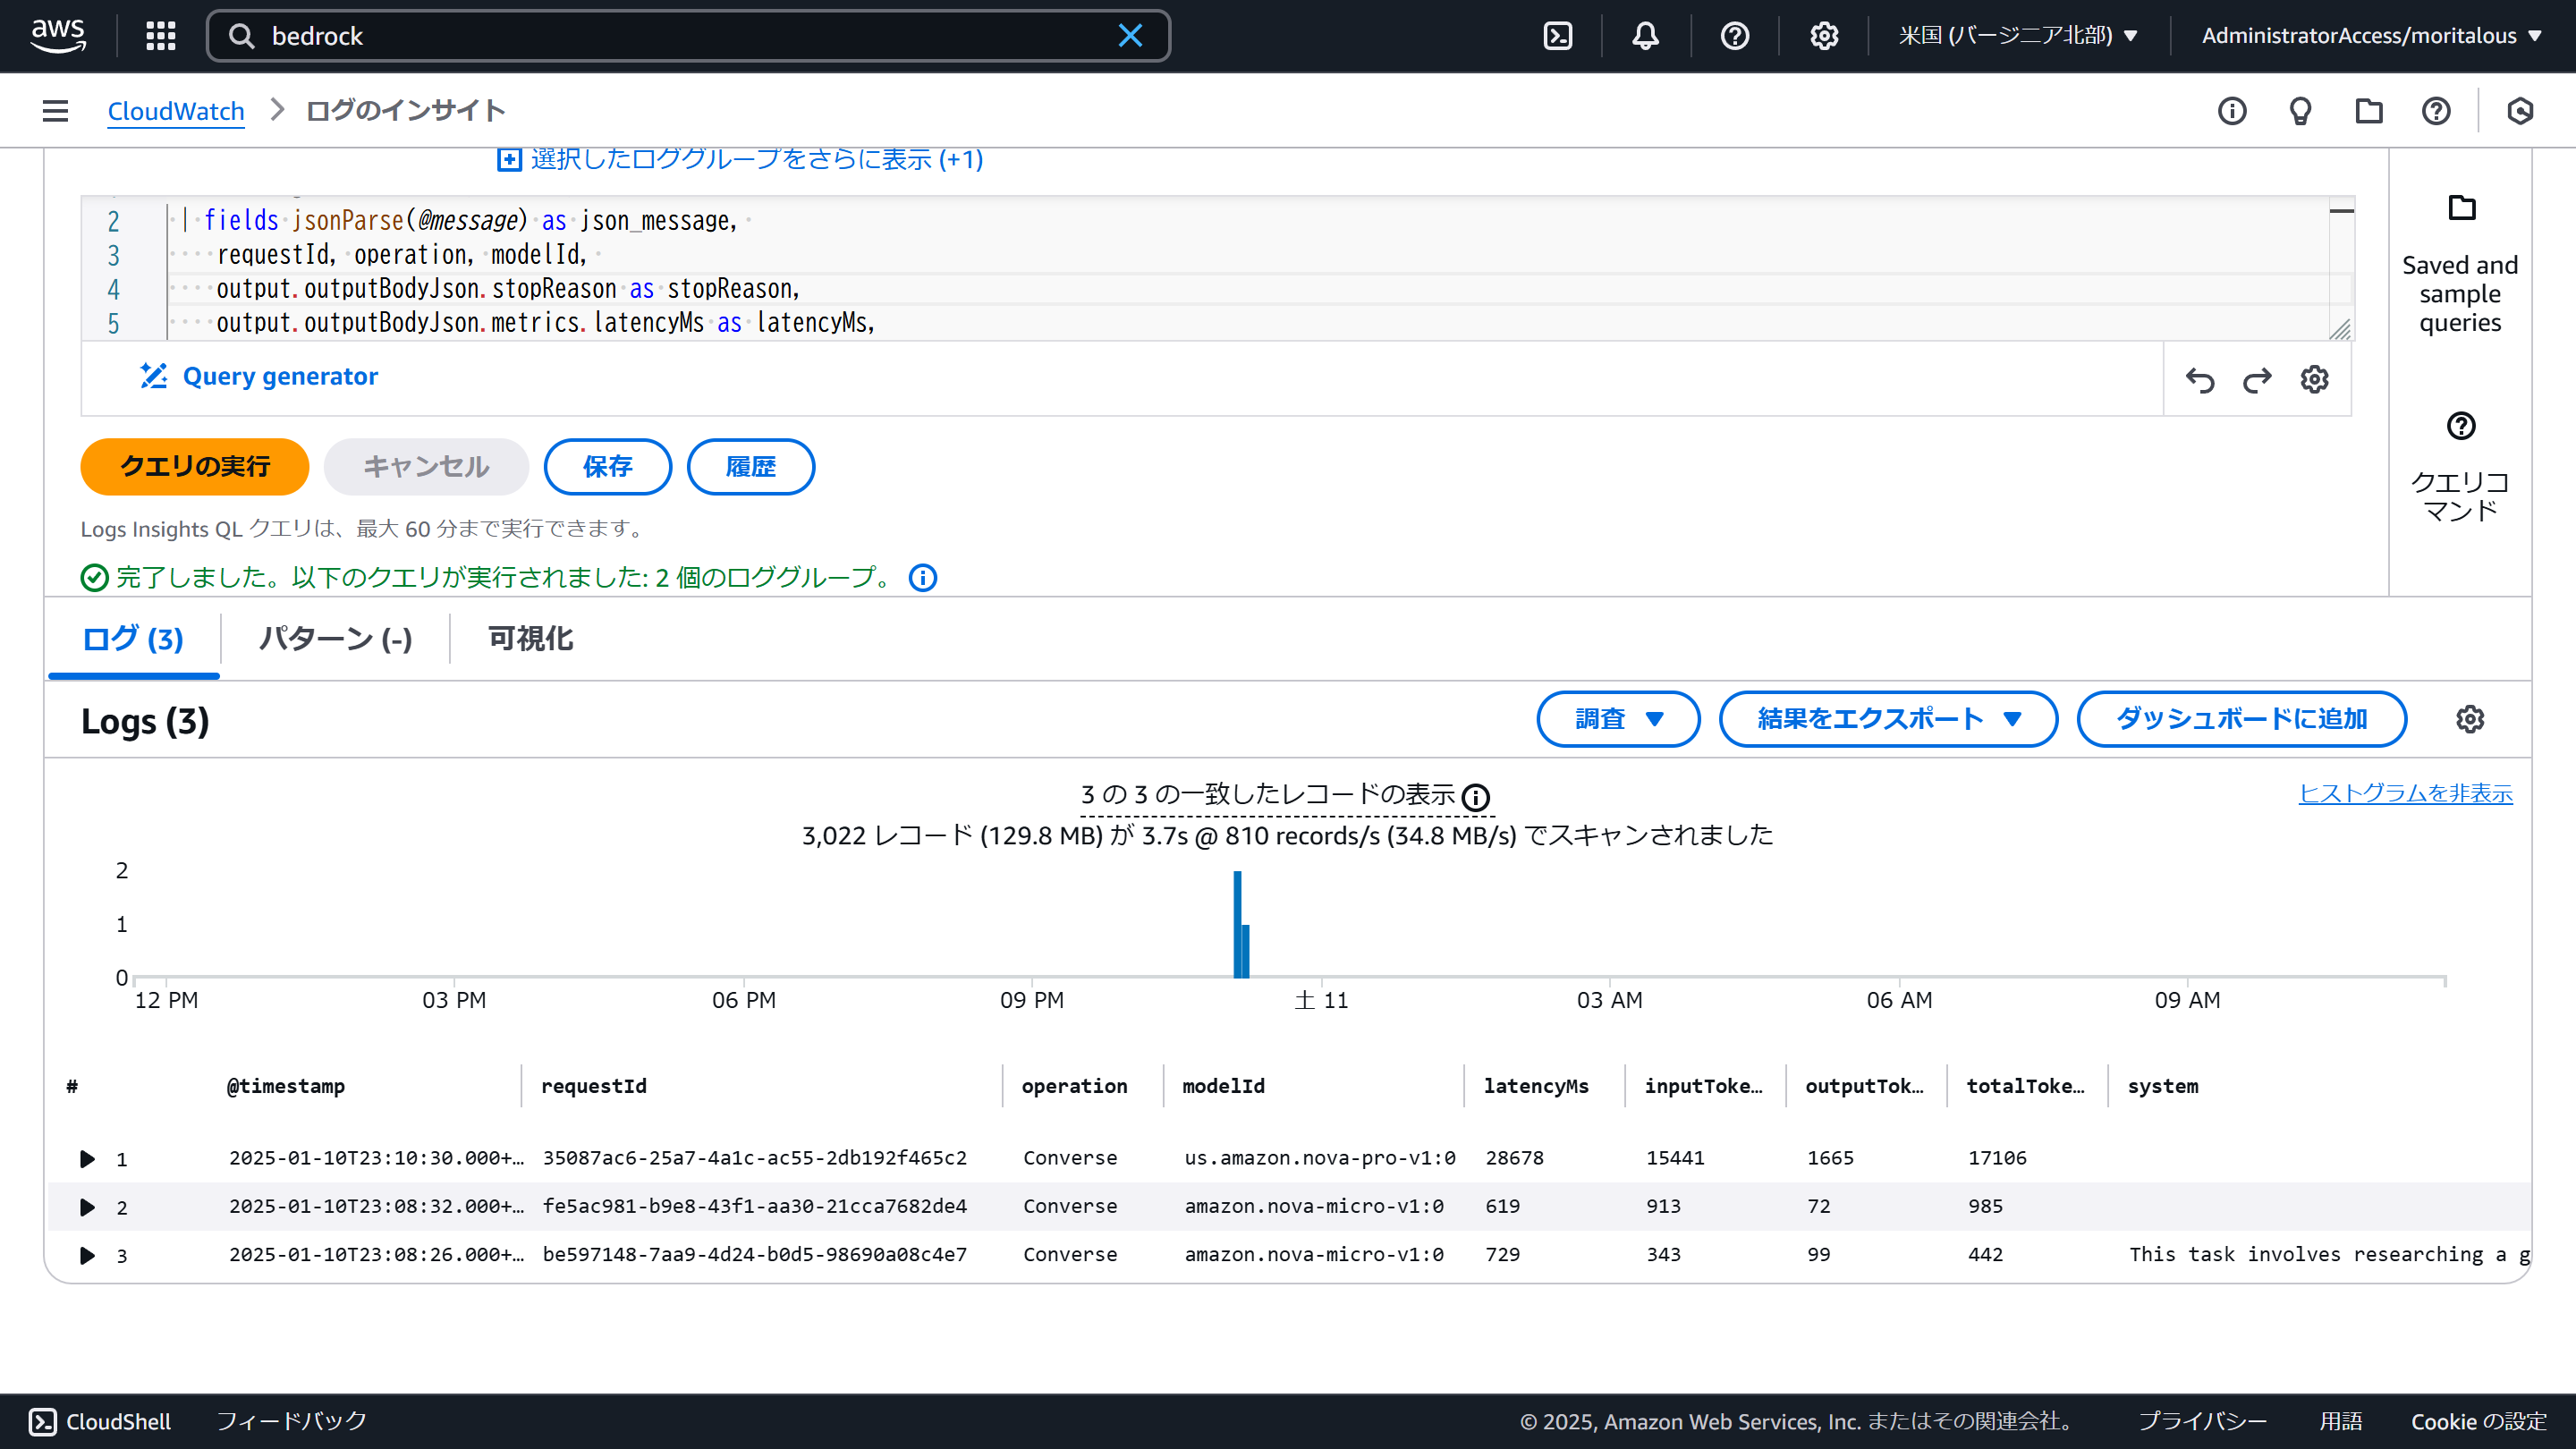Open the 結果をエクスポート dropdown
Screen dimensions: 2576x1449
(1888, 719)
